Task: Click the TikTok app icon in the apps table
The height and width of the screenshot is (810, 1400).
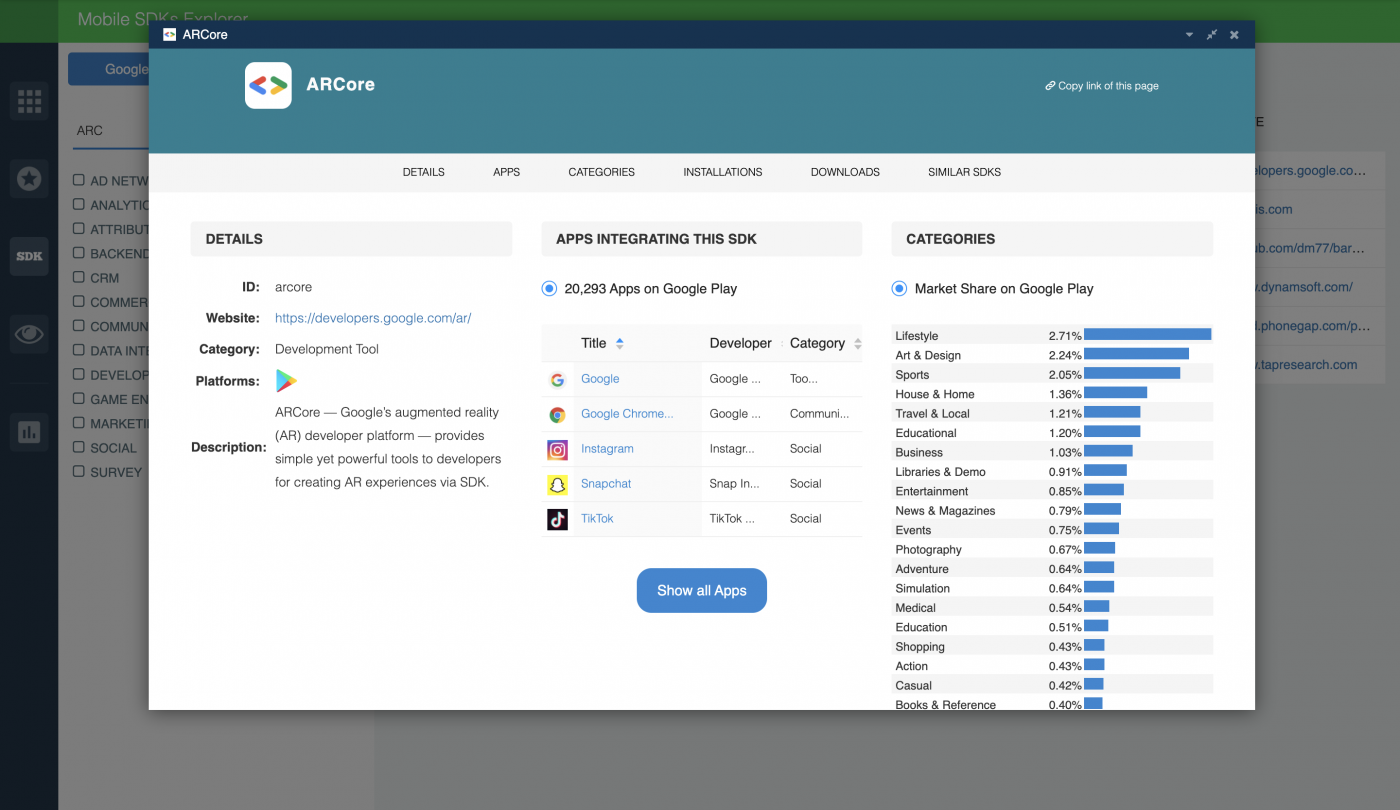Action: pos(557,519)
